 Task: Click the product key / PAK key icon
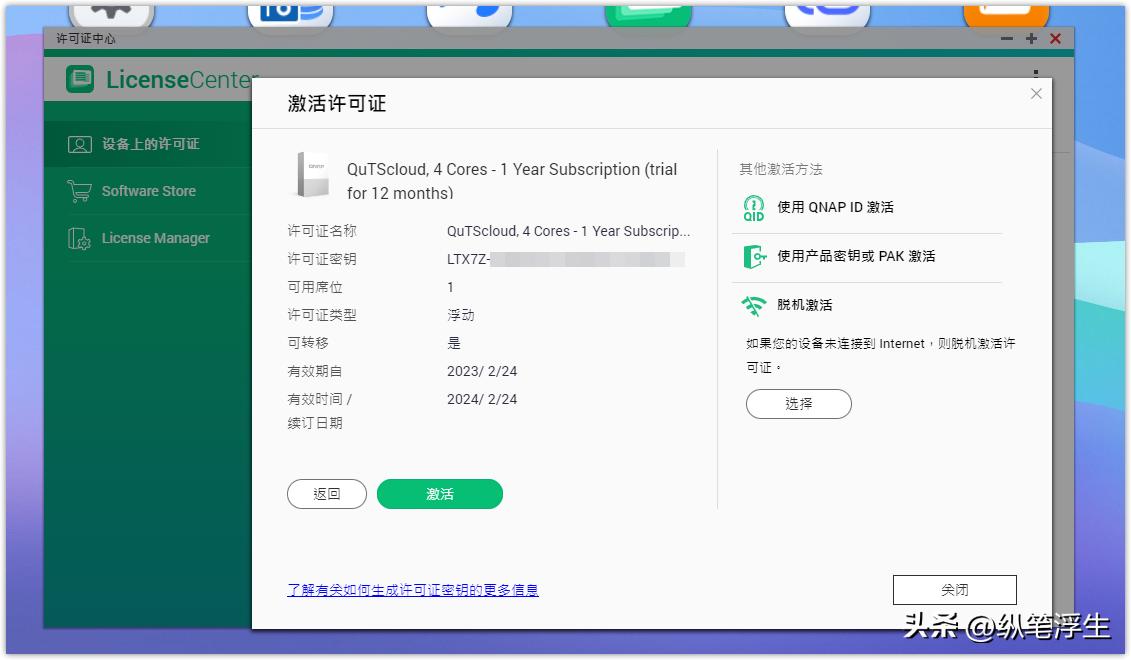pos(753,256)
